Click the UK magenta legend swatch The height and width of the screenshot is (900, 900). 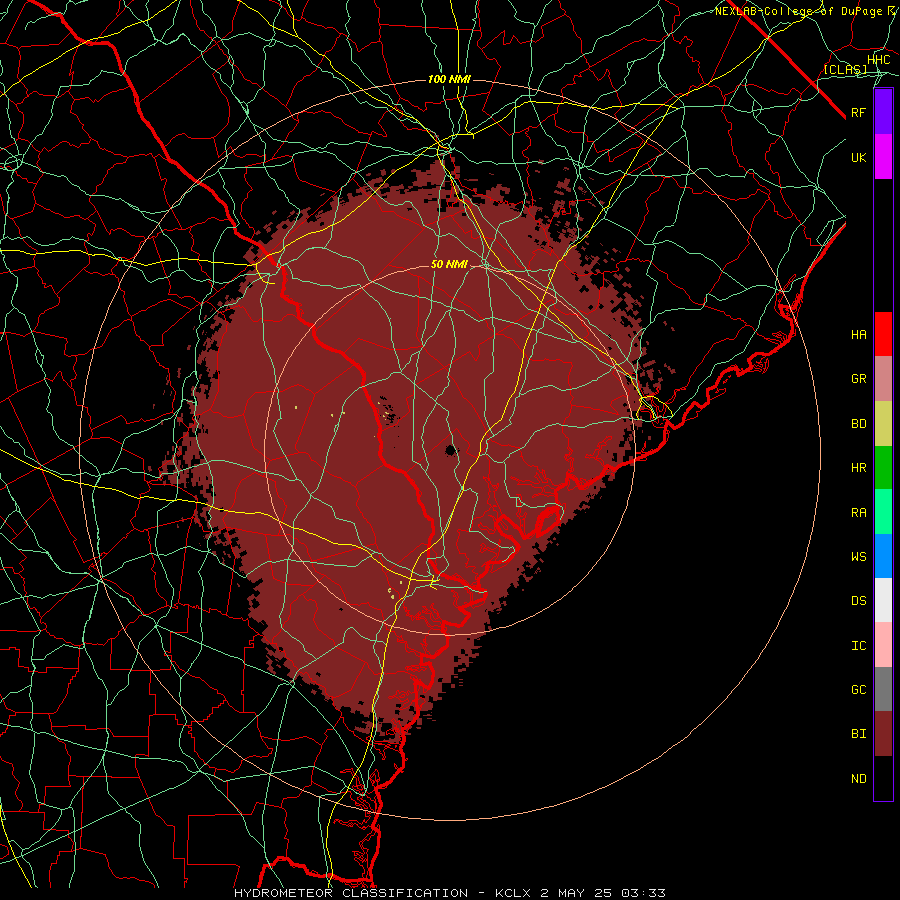(x=883, y=157)
